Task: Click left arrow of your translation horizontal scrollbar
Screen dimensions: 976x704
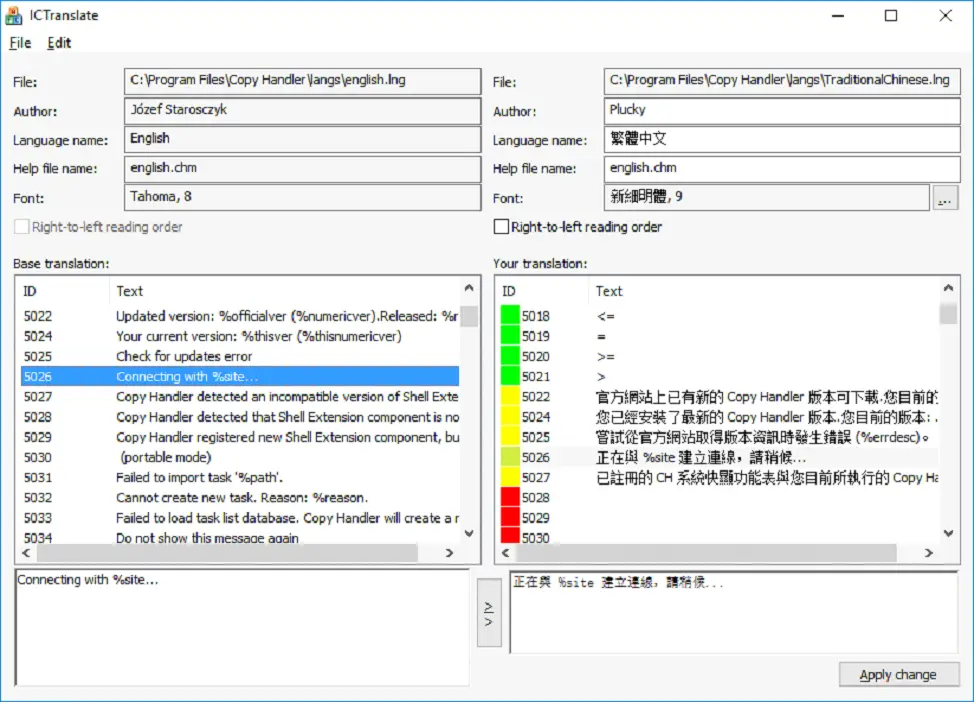Action: pos(505,553)
